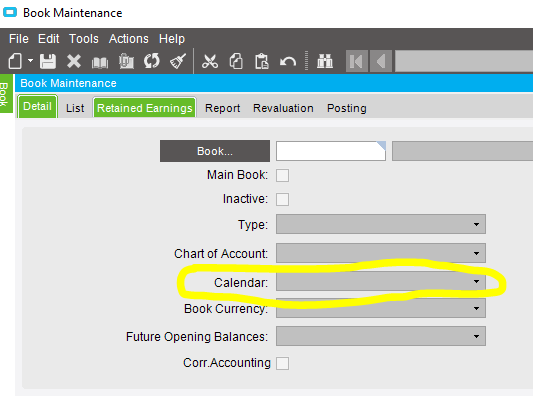Click the Paste clipboard icon
The width and height of the screenshot is (533, 396).
(x=262, y=62)
